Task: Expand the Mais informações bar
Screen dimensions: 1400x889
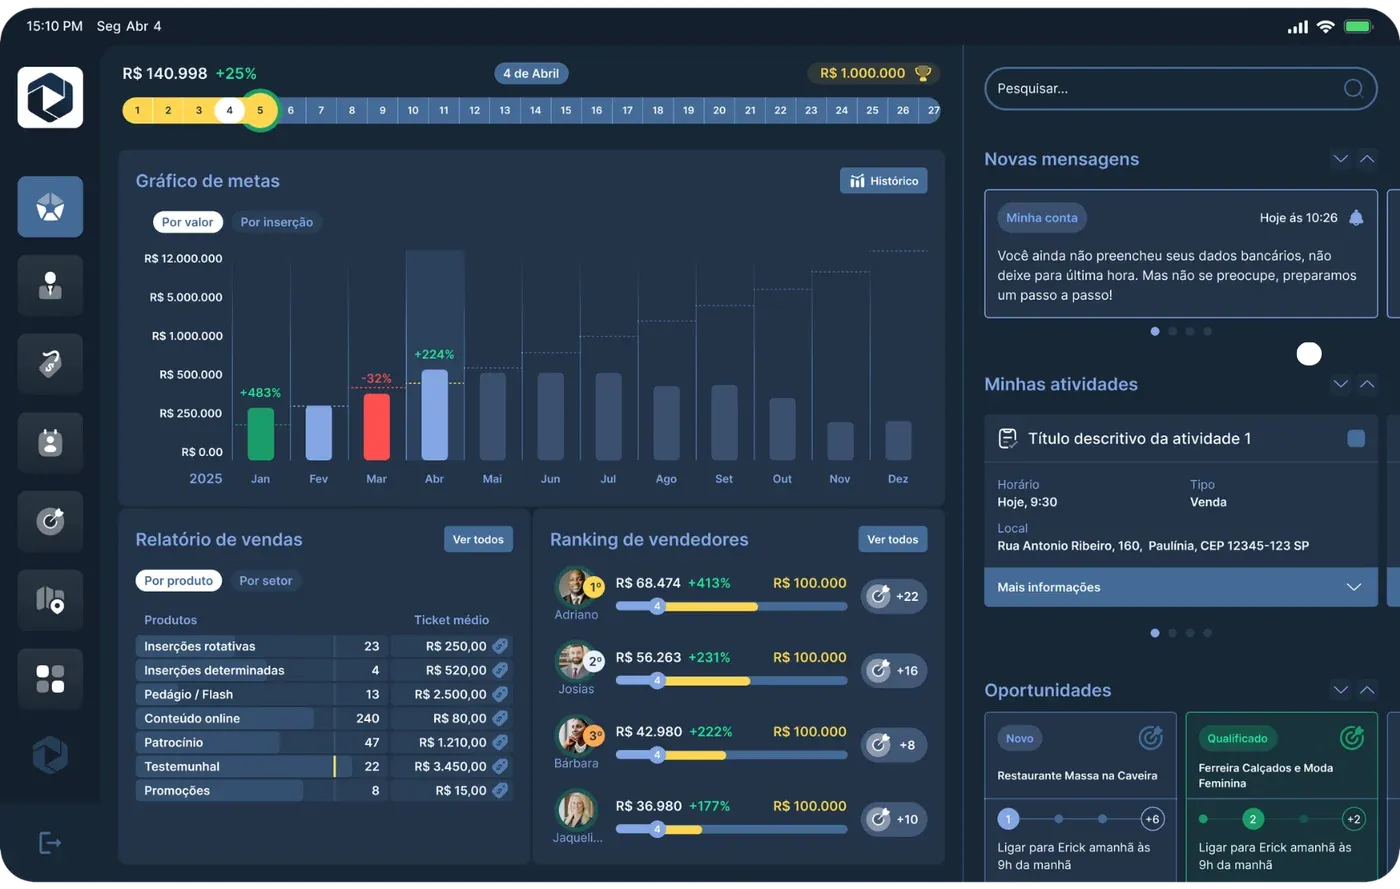Action: [1181, 587]
